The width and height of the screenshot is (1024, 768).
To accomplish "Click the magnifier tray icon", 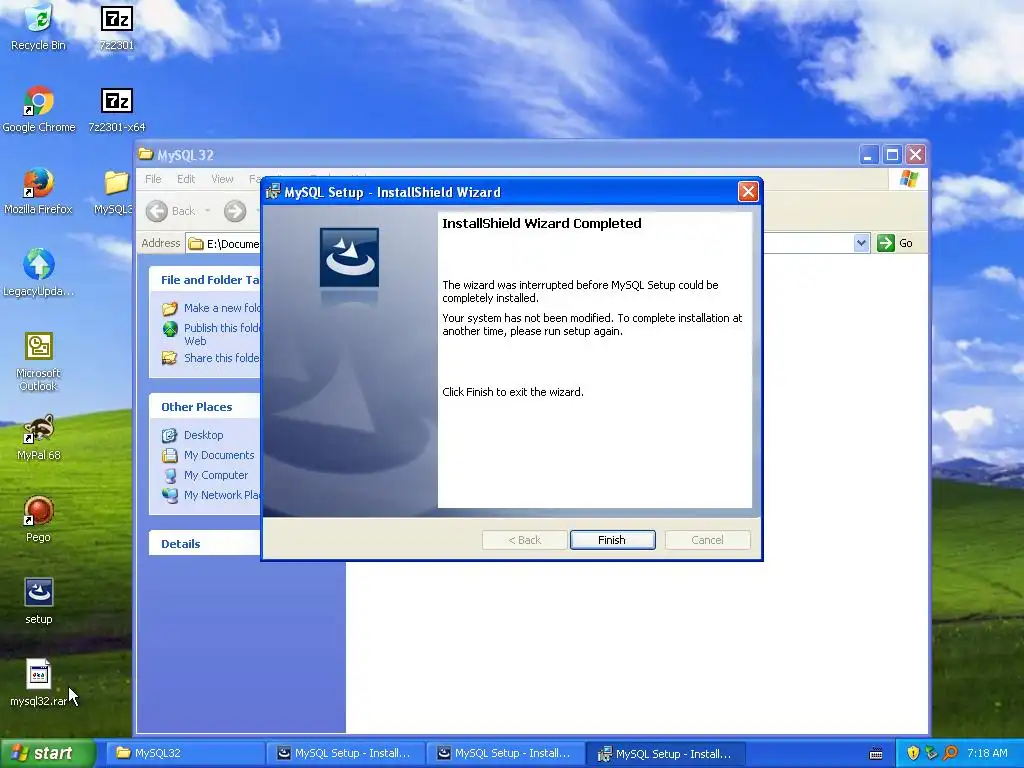I will tap(950, 753).
